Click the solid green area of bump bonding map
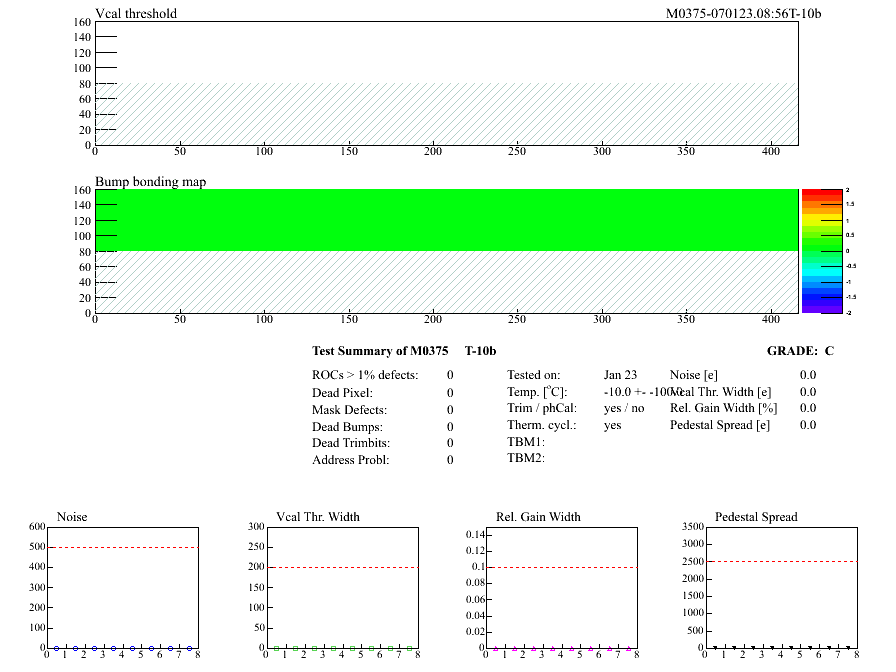The image size is (896, 672). (x=446, y=220)
